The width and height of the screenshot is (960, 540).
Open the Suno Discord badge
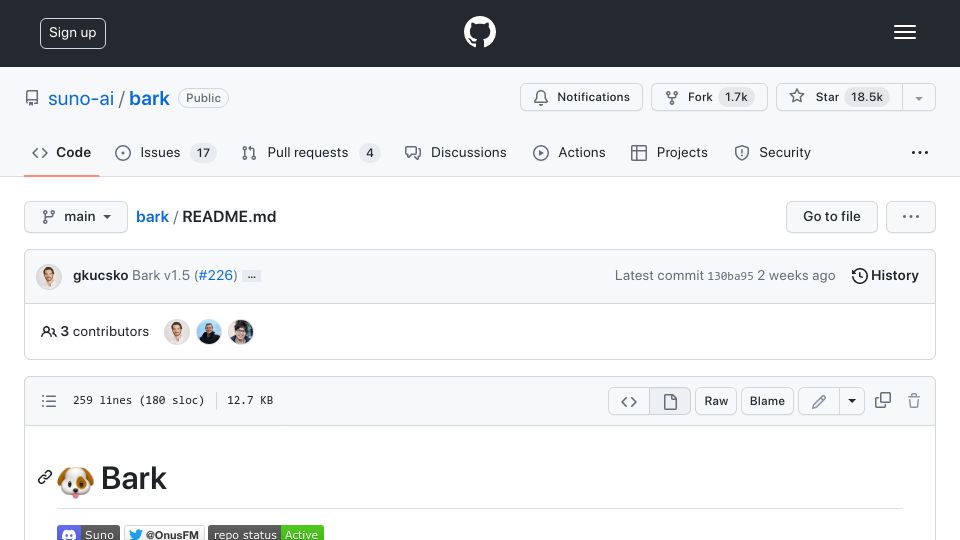pos(88,533)
